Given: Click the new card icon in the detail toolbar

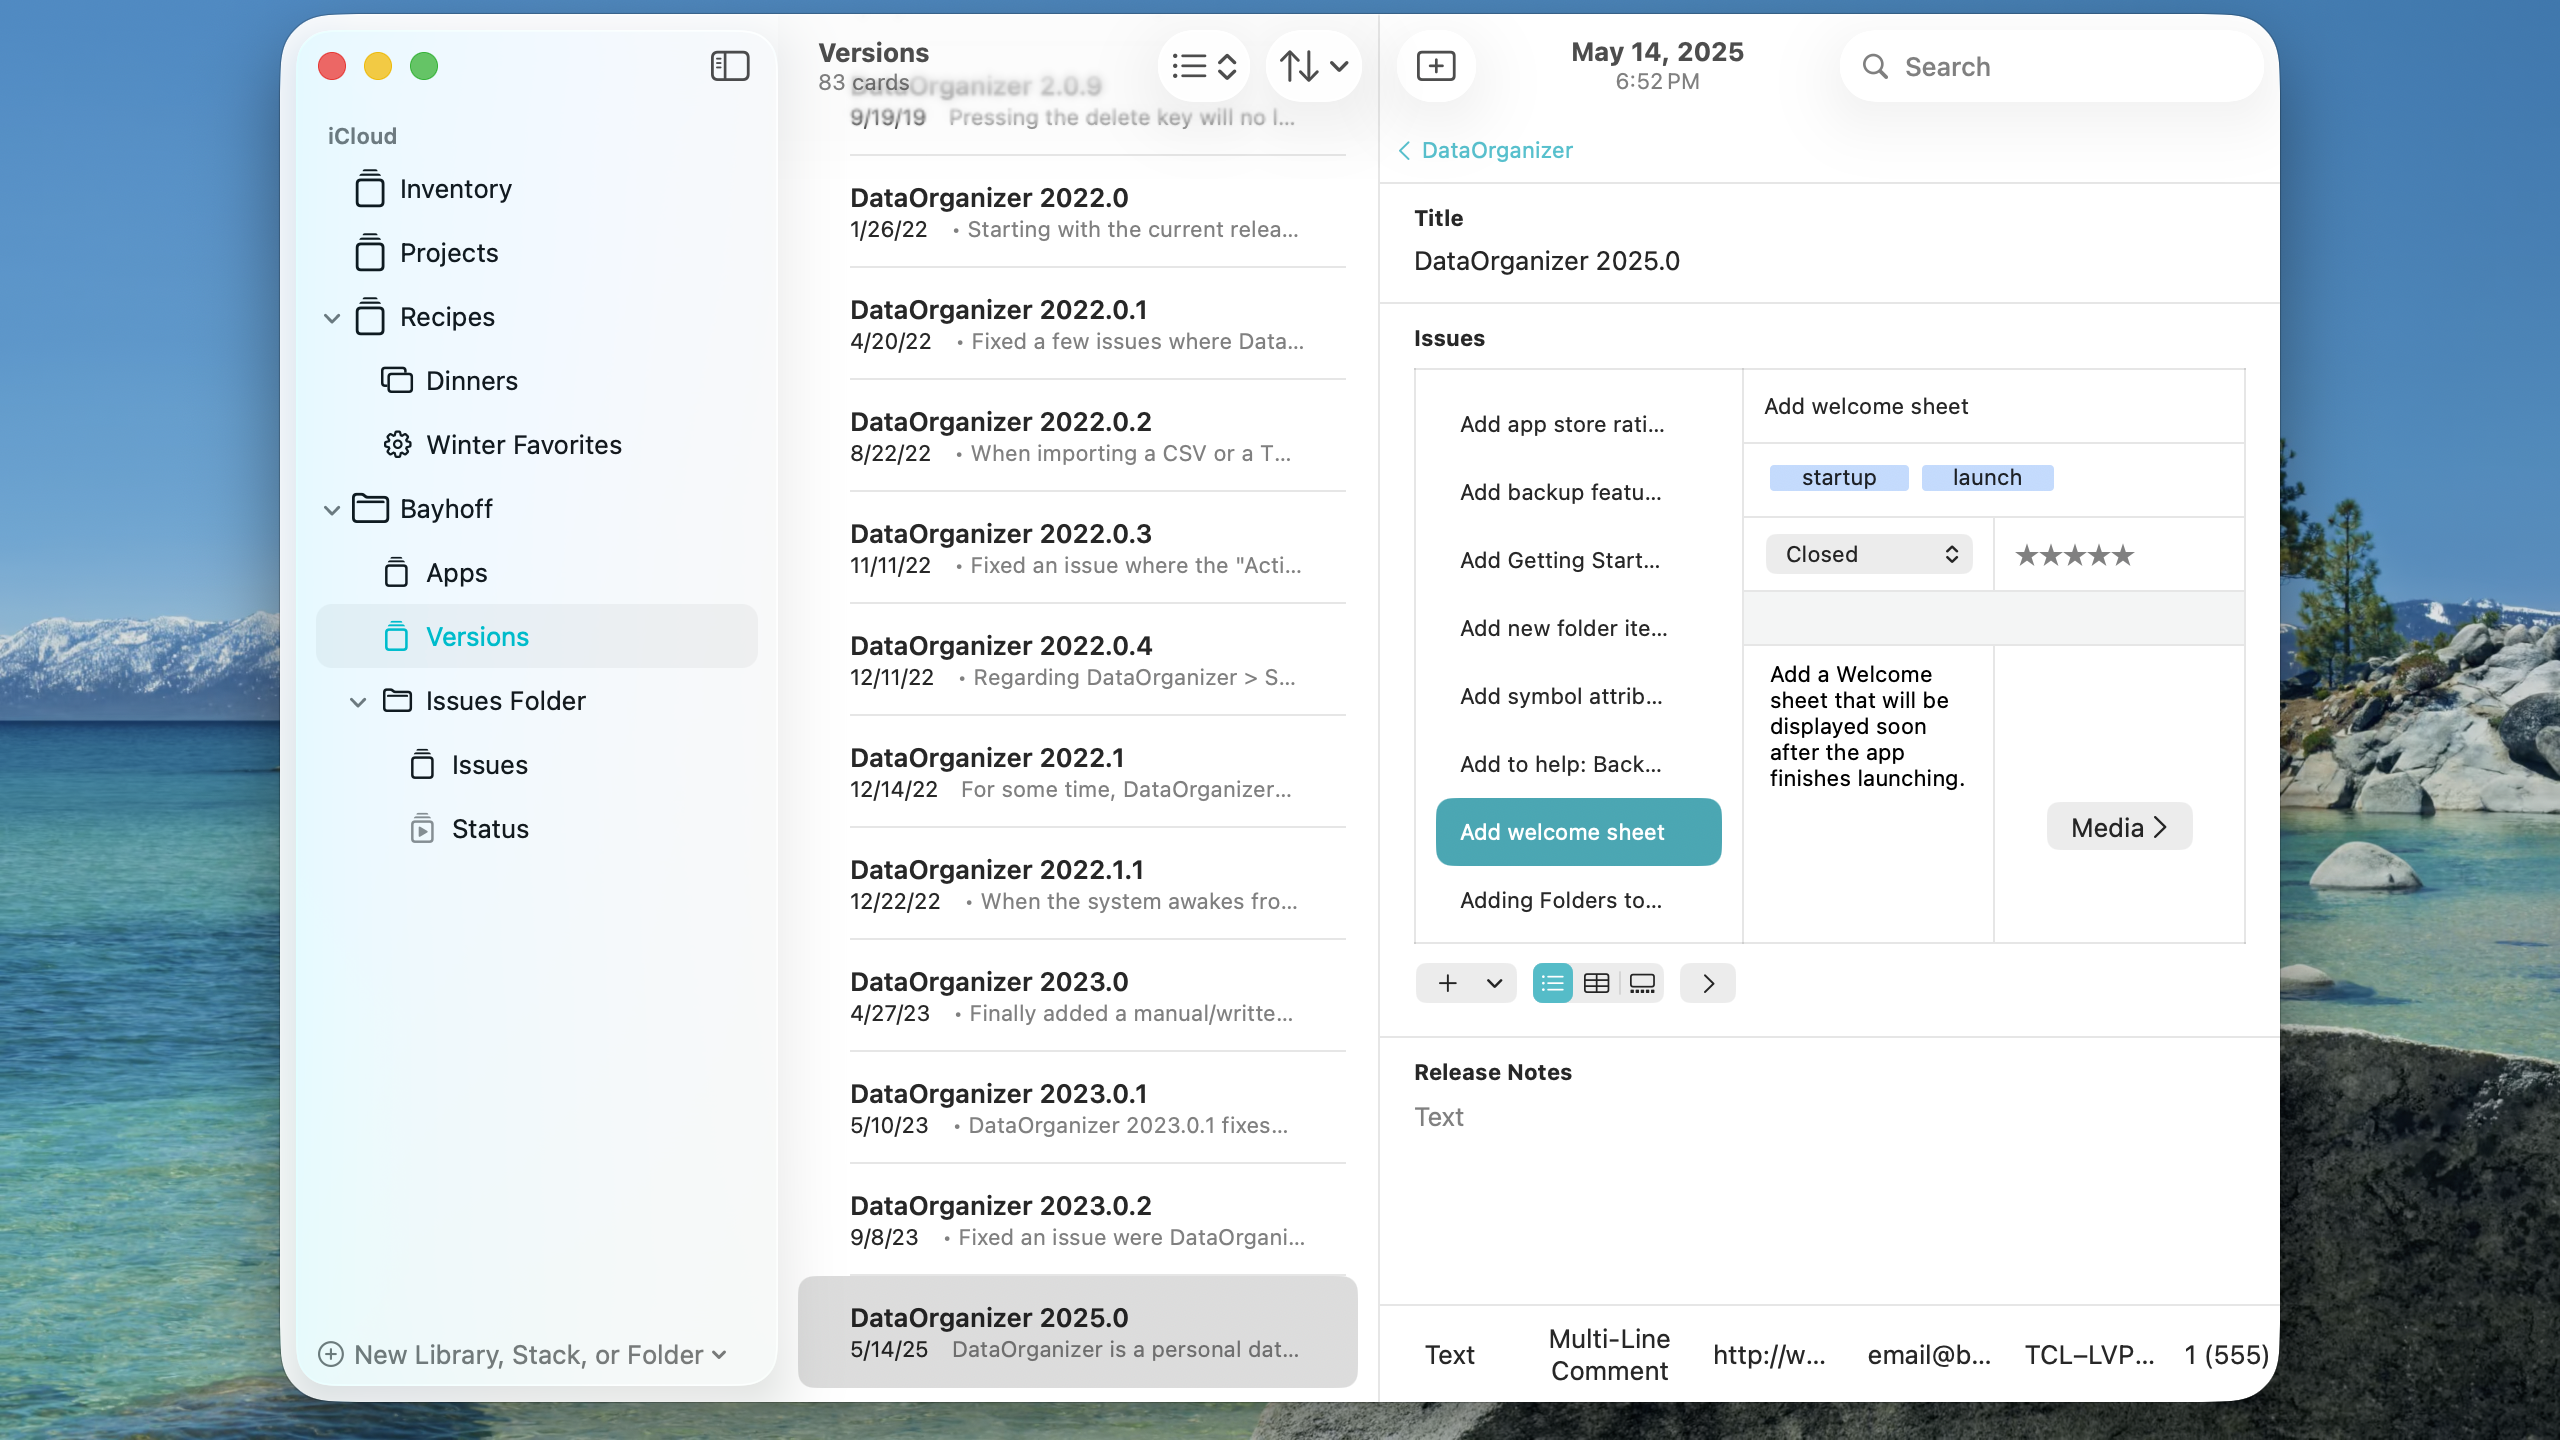Looking at the screenshot, I should click(1436, 66).
